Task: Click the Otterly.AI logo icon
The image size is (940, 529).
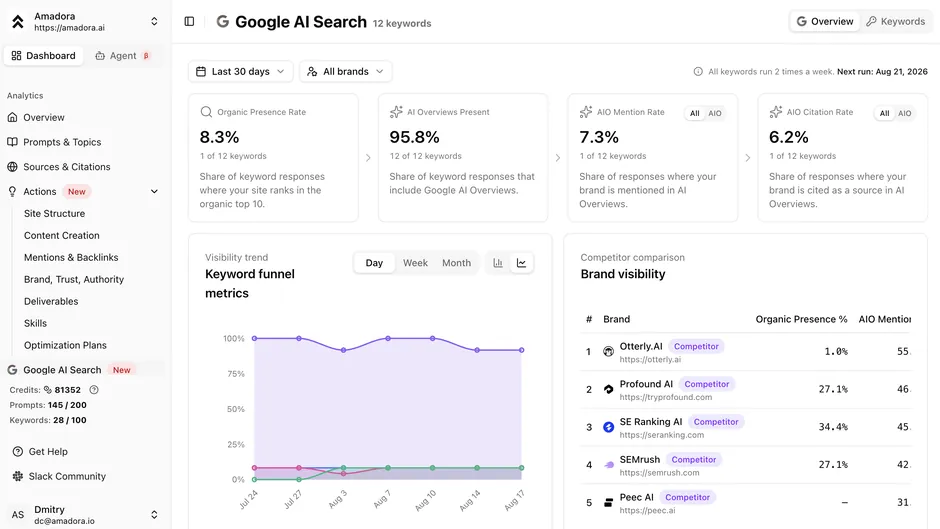Action: pyautogui.click(x=608, y=351)
